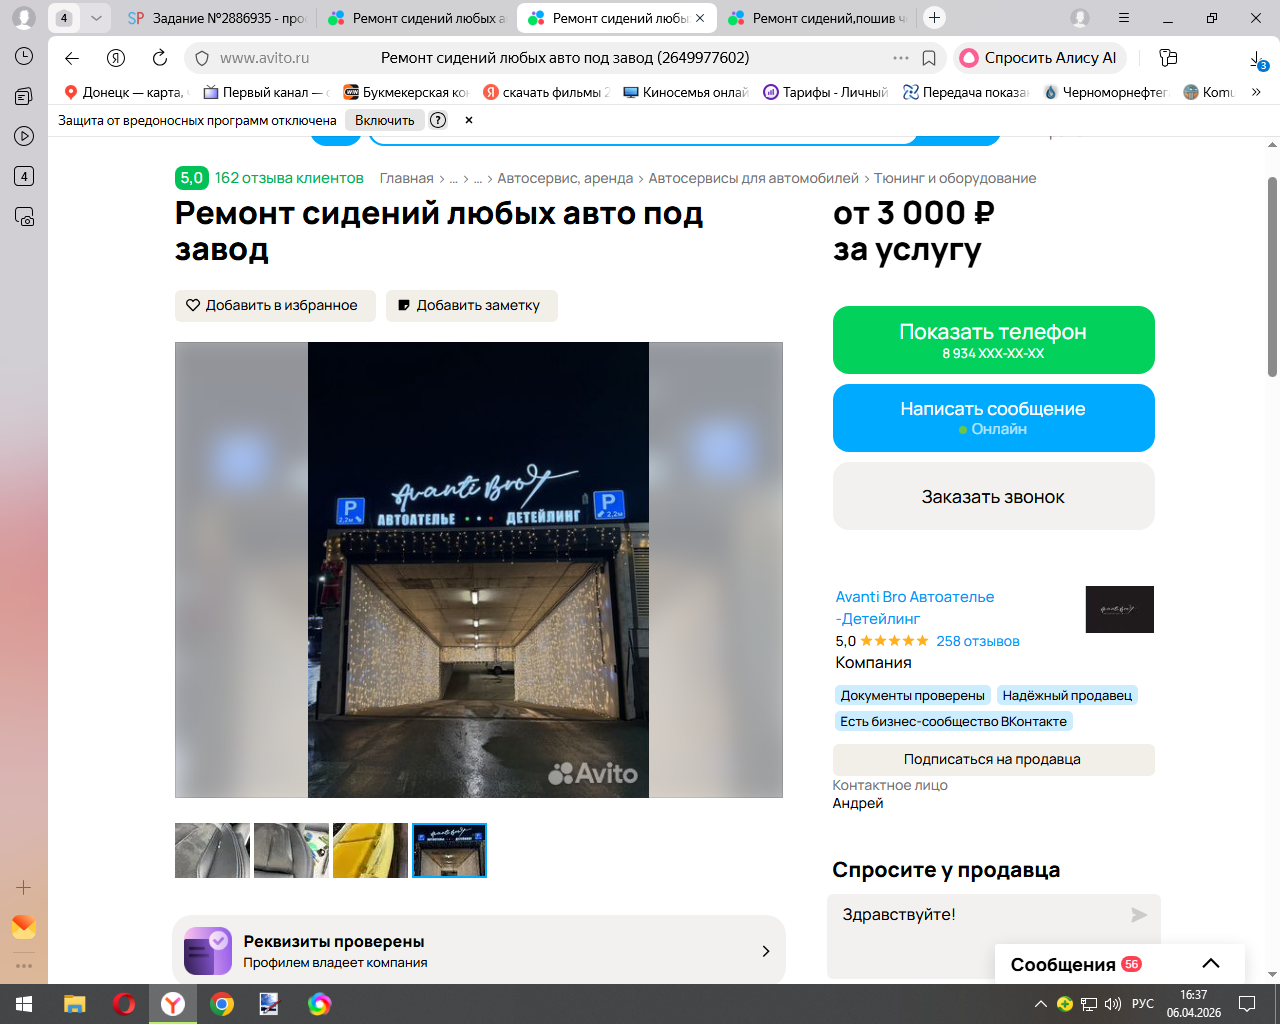Open Yandex Browser from taskbar
Viewport: 1280px width, 1024px height.
click(173, 1004)
